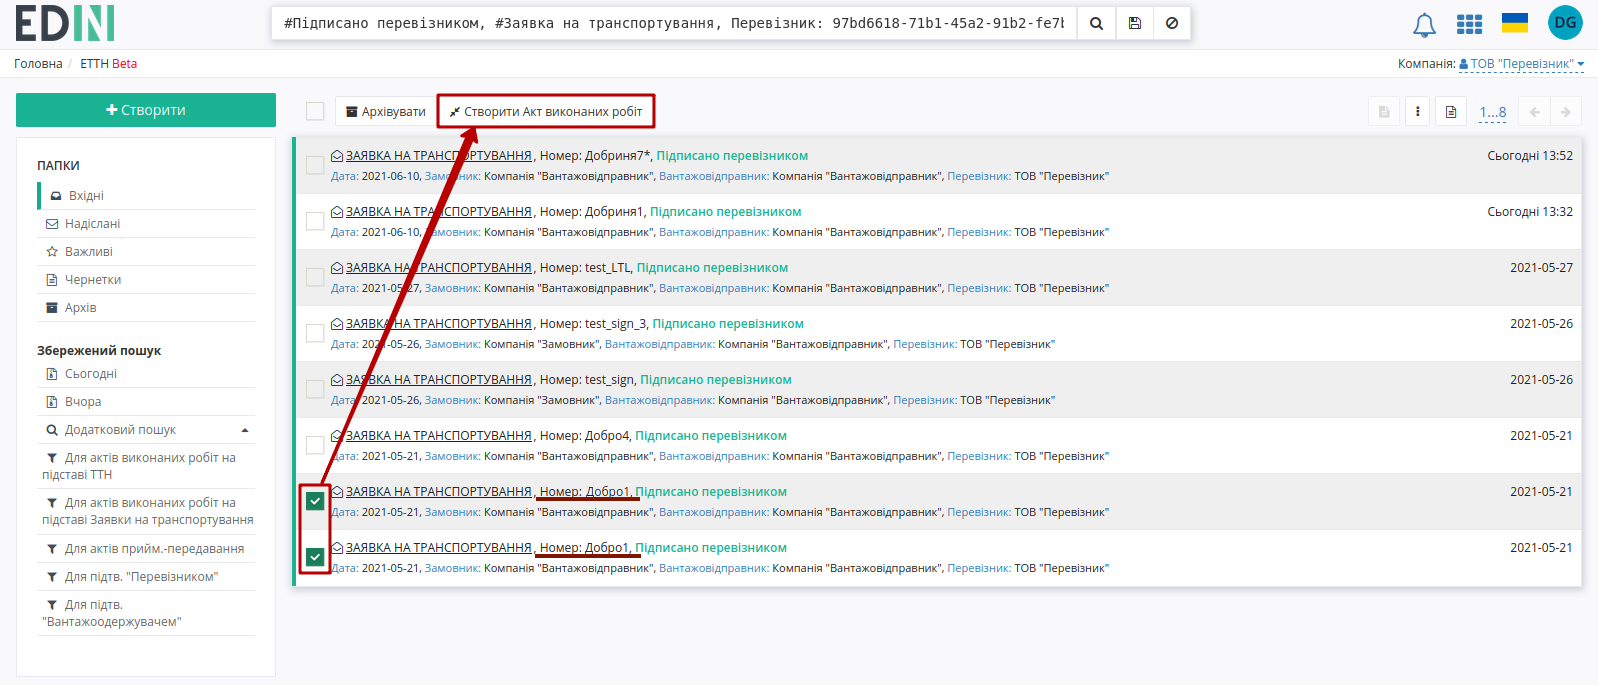This screenshot has width=1598, height=685.
Task: Select checkbox for Добриня1 request
Action: pos(315,221)
